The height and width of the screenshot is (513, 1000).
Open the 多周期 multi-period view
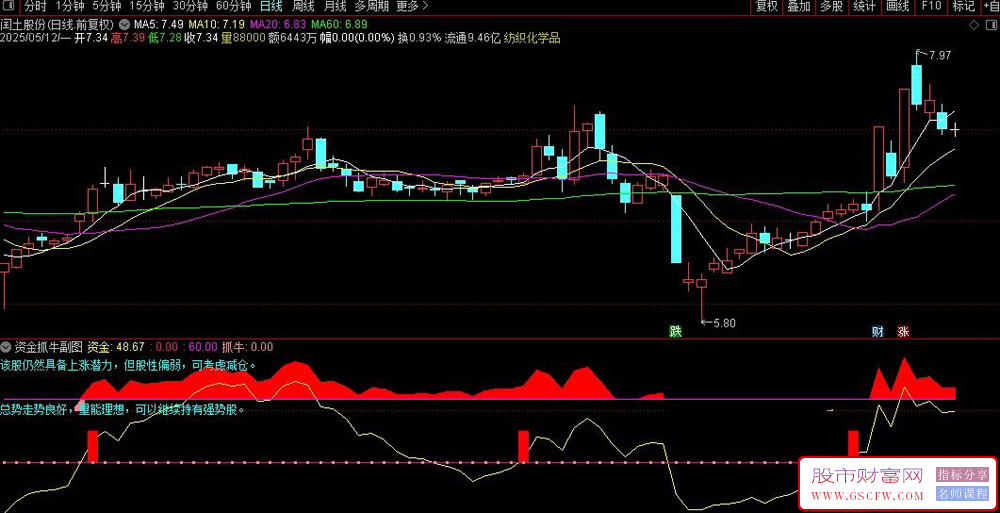coord(371,6)
